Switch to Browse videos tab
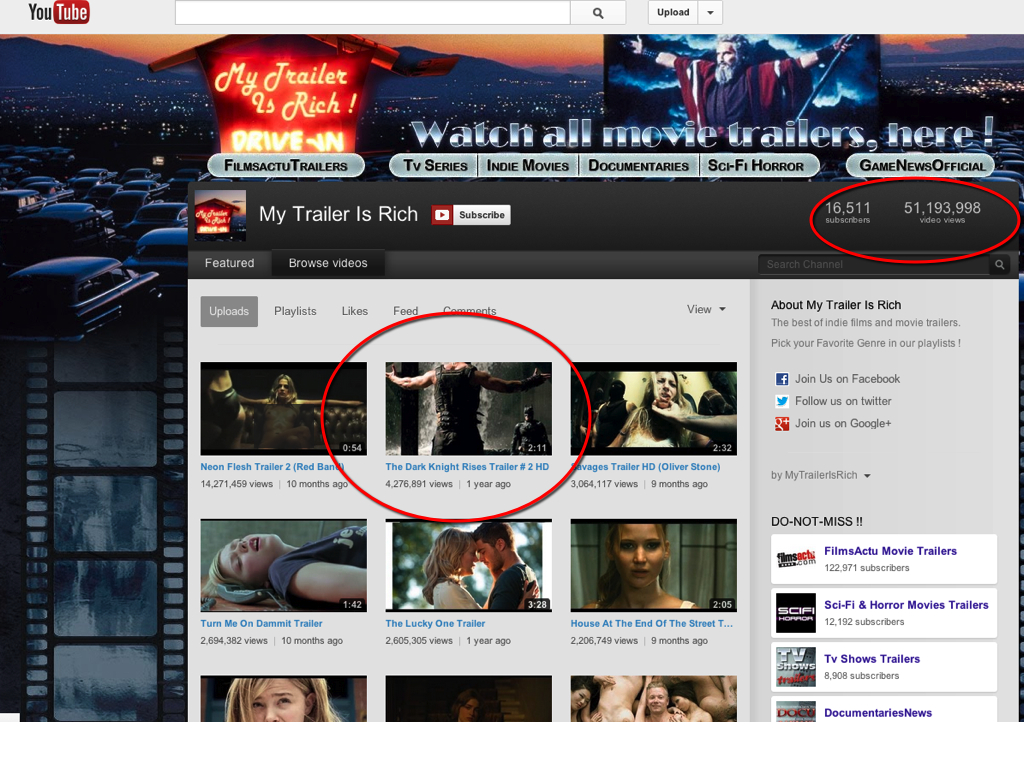The image size is (1024, 768). (328, 263)
